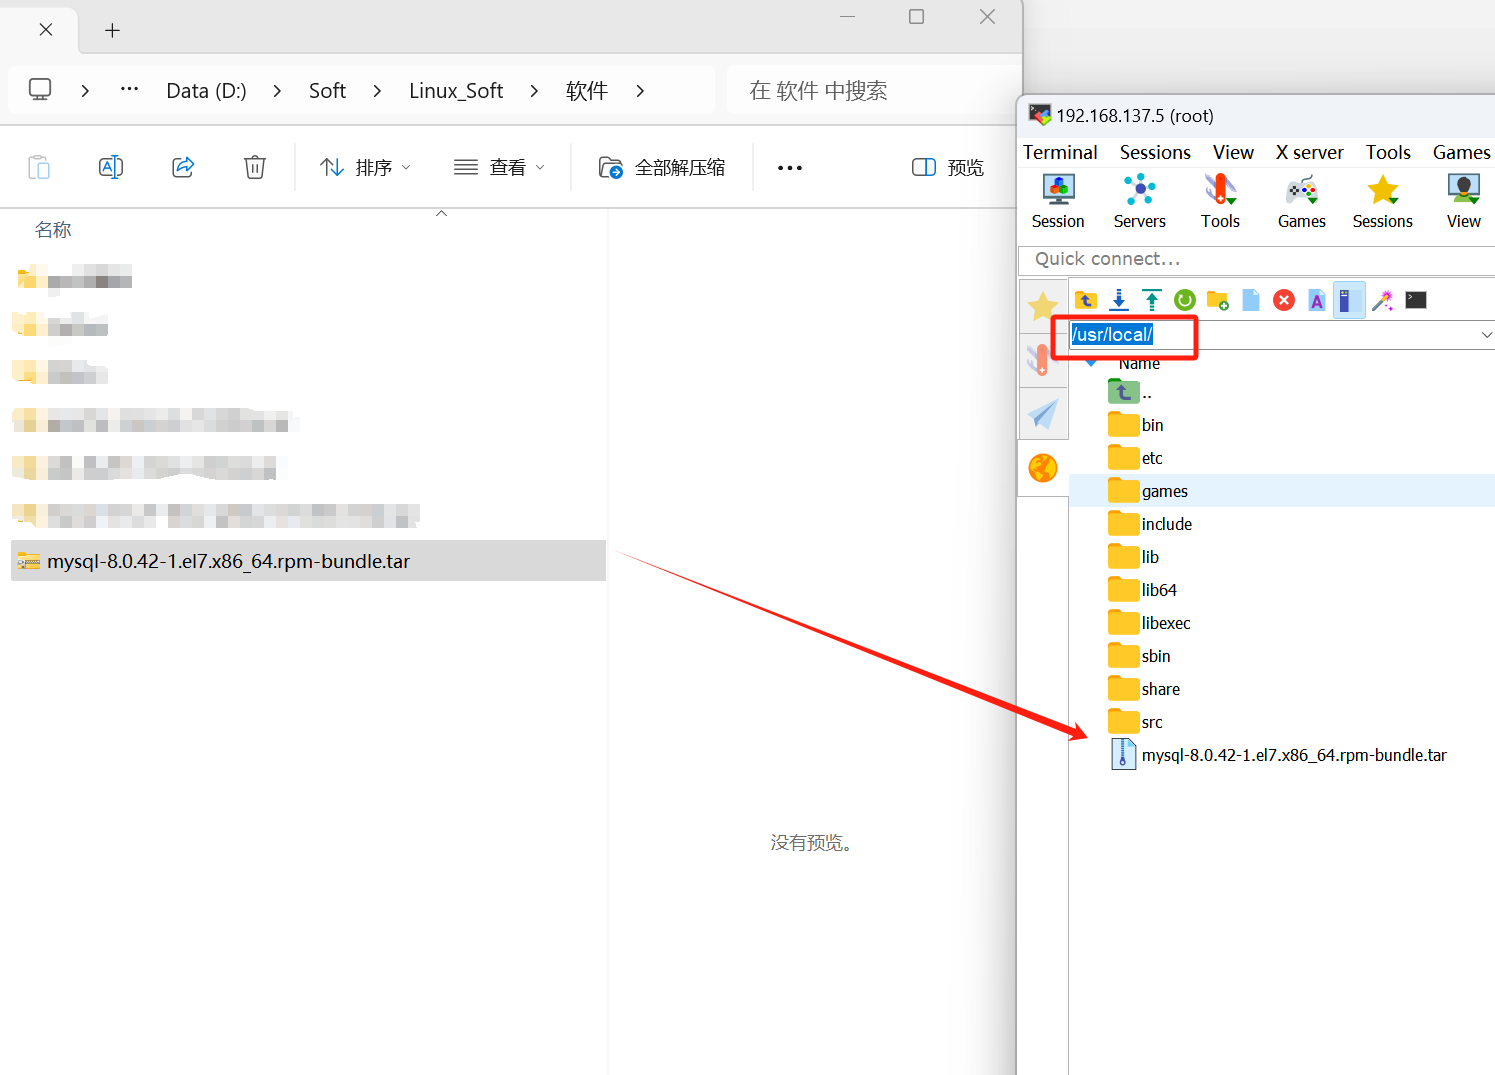Open the globe Sftp sidebar tab
Image resolution: width=1495 pixels, height=1075 pixels.
1043,467
